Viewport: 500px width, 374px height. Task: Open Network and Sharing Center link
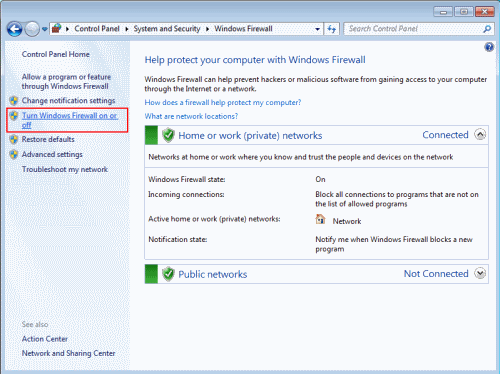[x=68, y=353]
